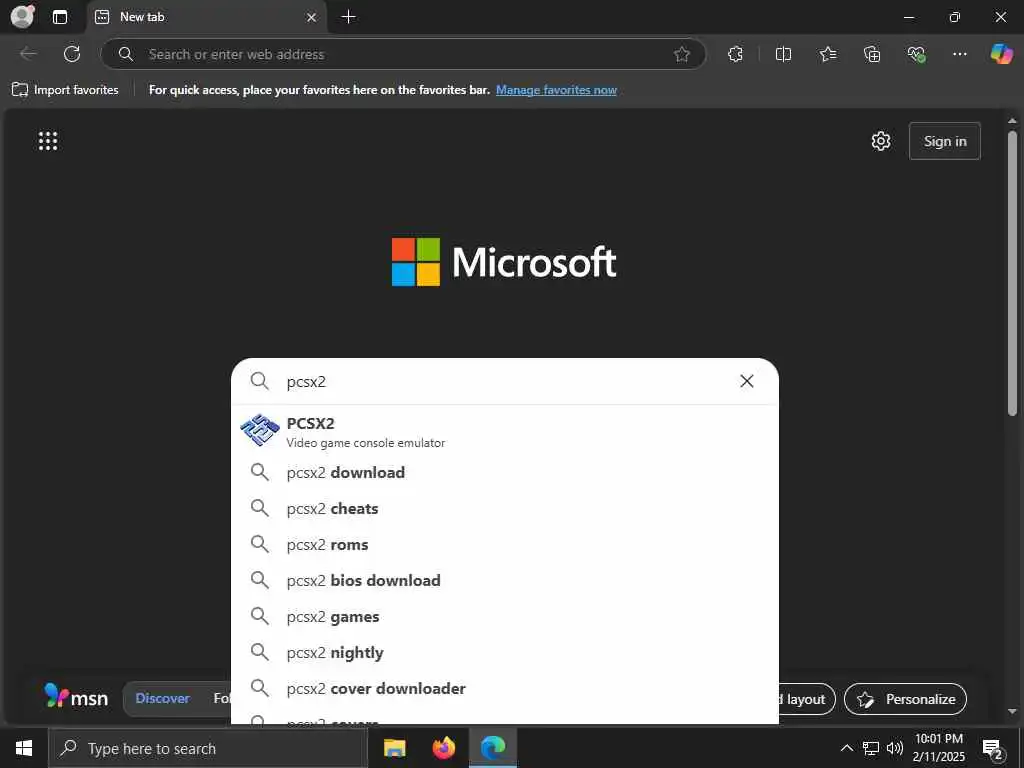Select the pcsx2 bios download suggestion
The height and width of the screenshot is (768, 1024).
[505, 580]
